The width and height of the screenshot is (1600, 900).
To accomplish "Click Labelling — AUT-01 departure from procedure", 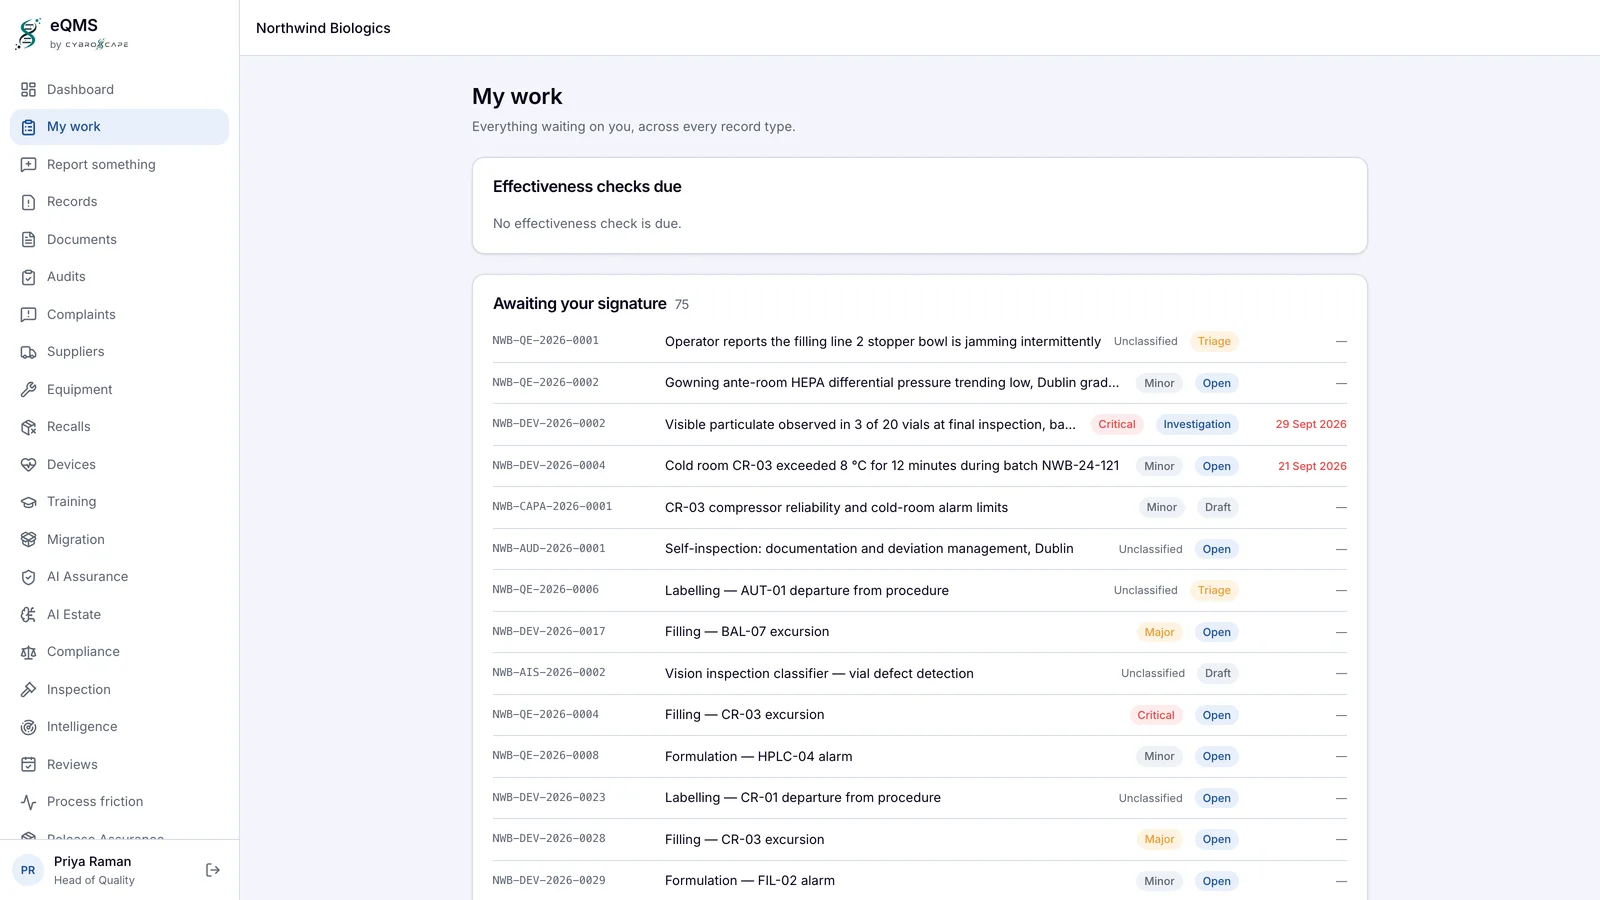I will 806,590.
